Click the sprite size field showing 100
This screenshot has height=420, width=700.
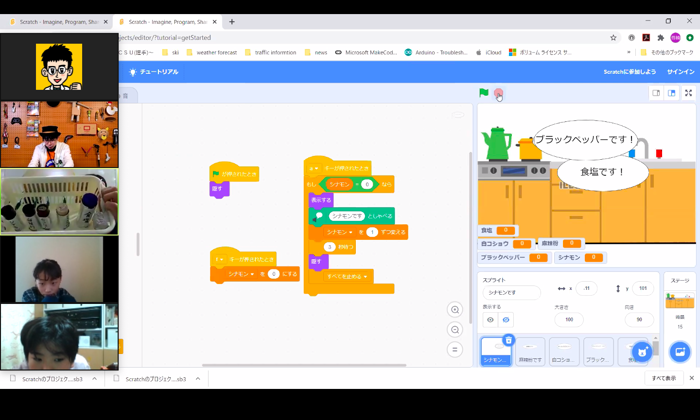tap(568, 320)
